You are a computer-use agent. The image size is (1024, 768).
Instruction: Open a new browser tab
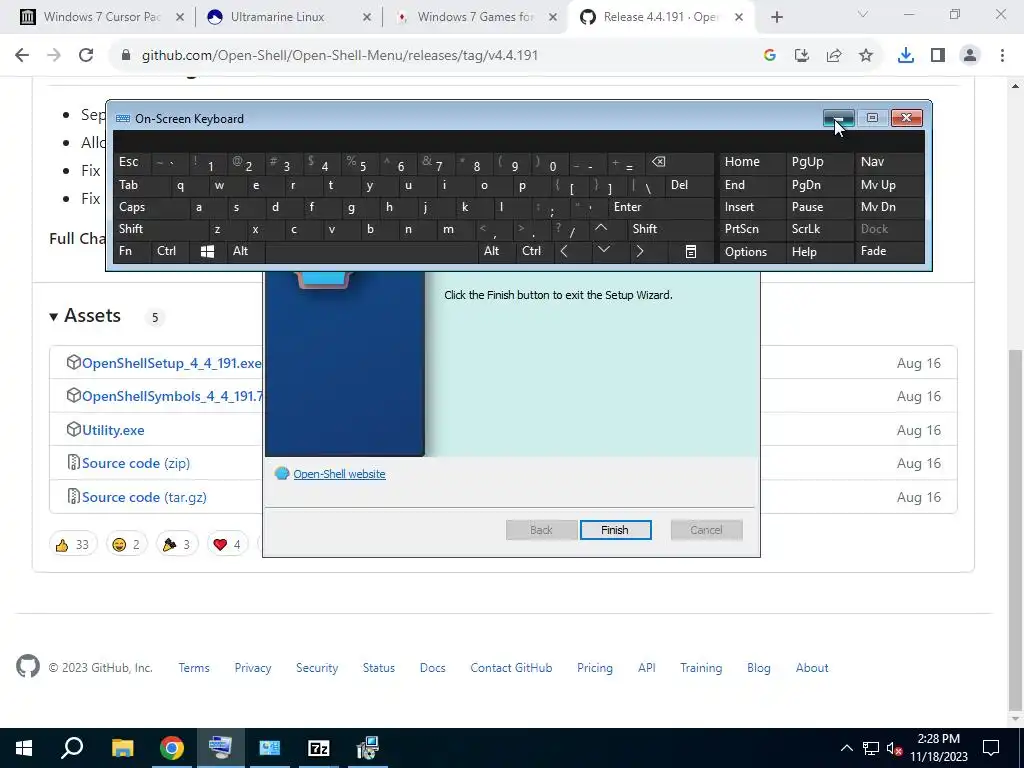coord(776,18)
